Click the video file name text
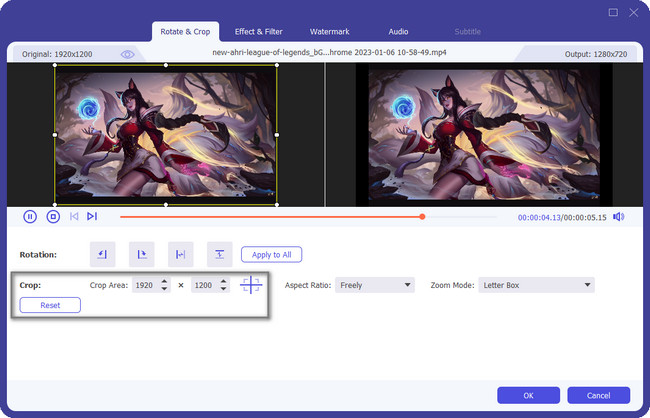 pyautogui.click(x=329, y=53)
